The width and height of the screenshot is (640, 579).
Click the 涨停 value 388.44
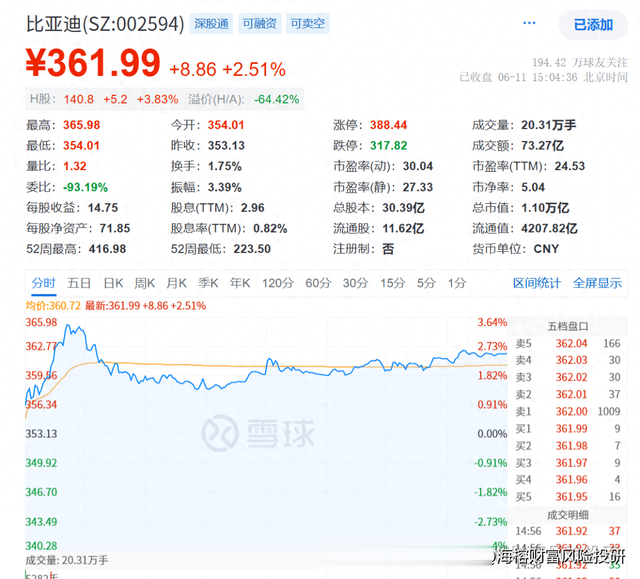pyautogui.click(x=388, y=125)
